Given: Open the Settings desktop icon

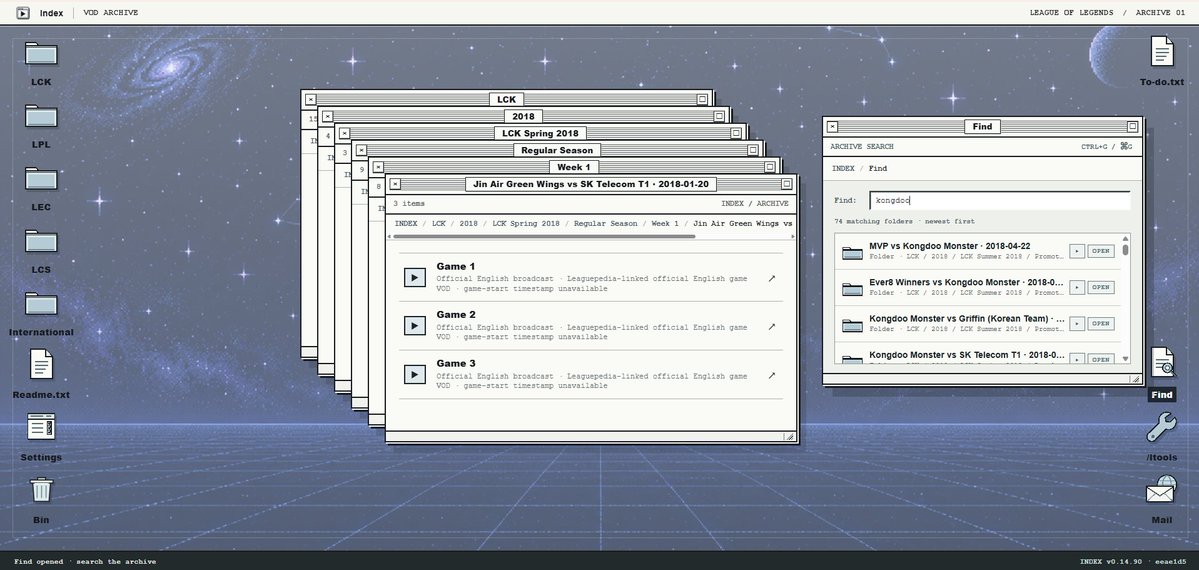Looking at the screenshot, I should point(41,427).
